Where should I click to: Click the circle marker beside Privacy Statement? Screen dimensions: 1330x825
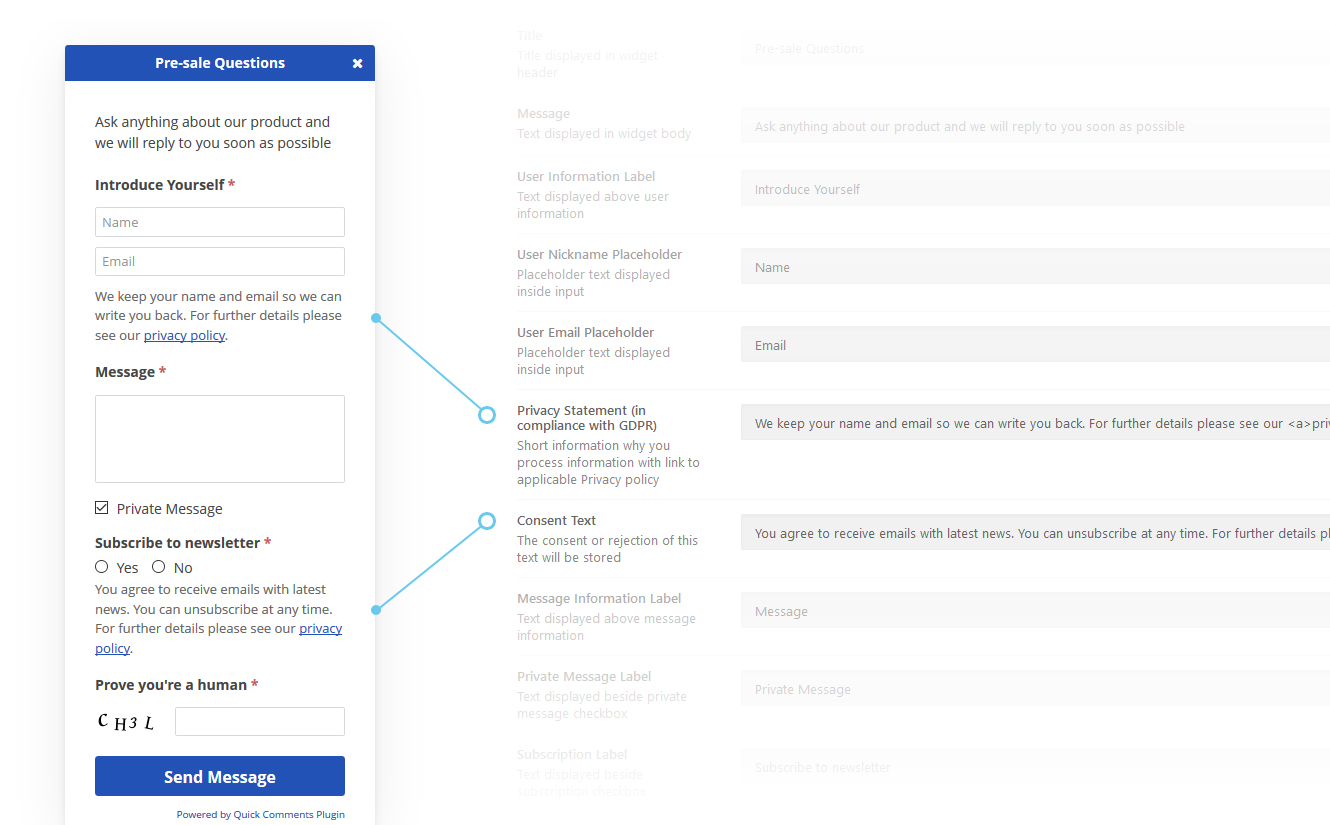[x=487, y=415]
